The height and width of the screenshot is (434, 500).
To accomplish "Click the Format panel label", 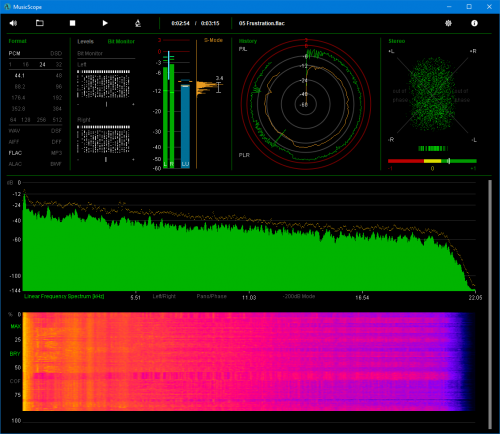I will click(x=17, y=41).
